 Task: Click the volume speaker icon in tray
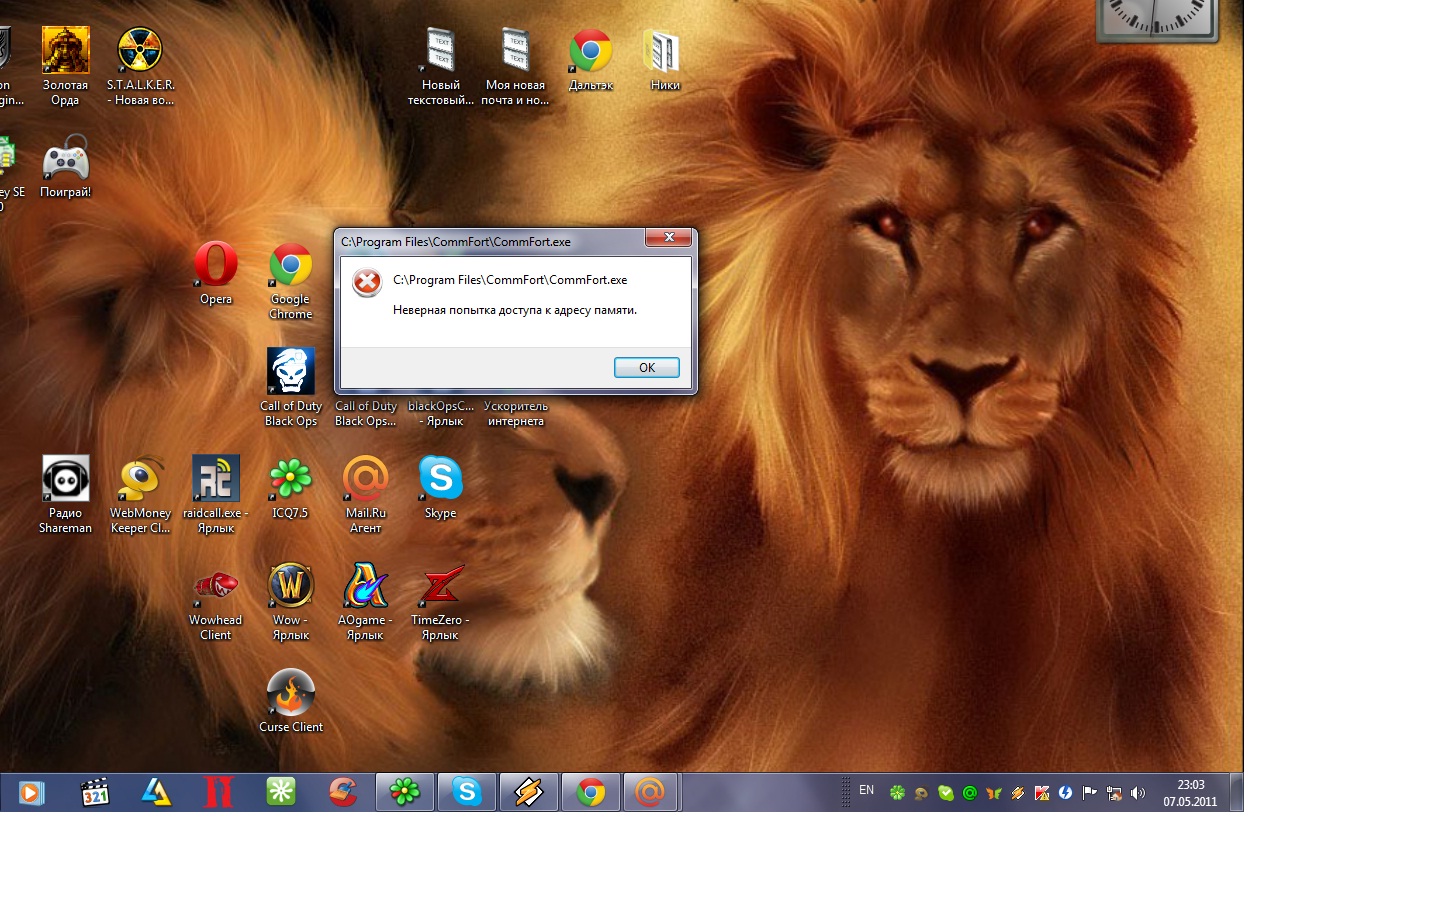click(1138, 793)
